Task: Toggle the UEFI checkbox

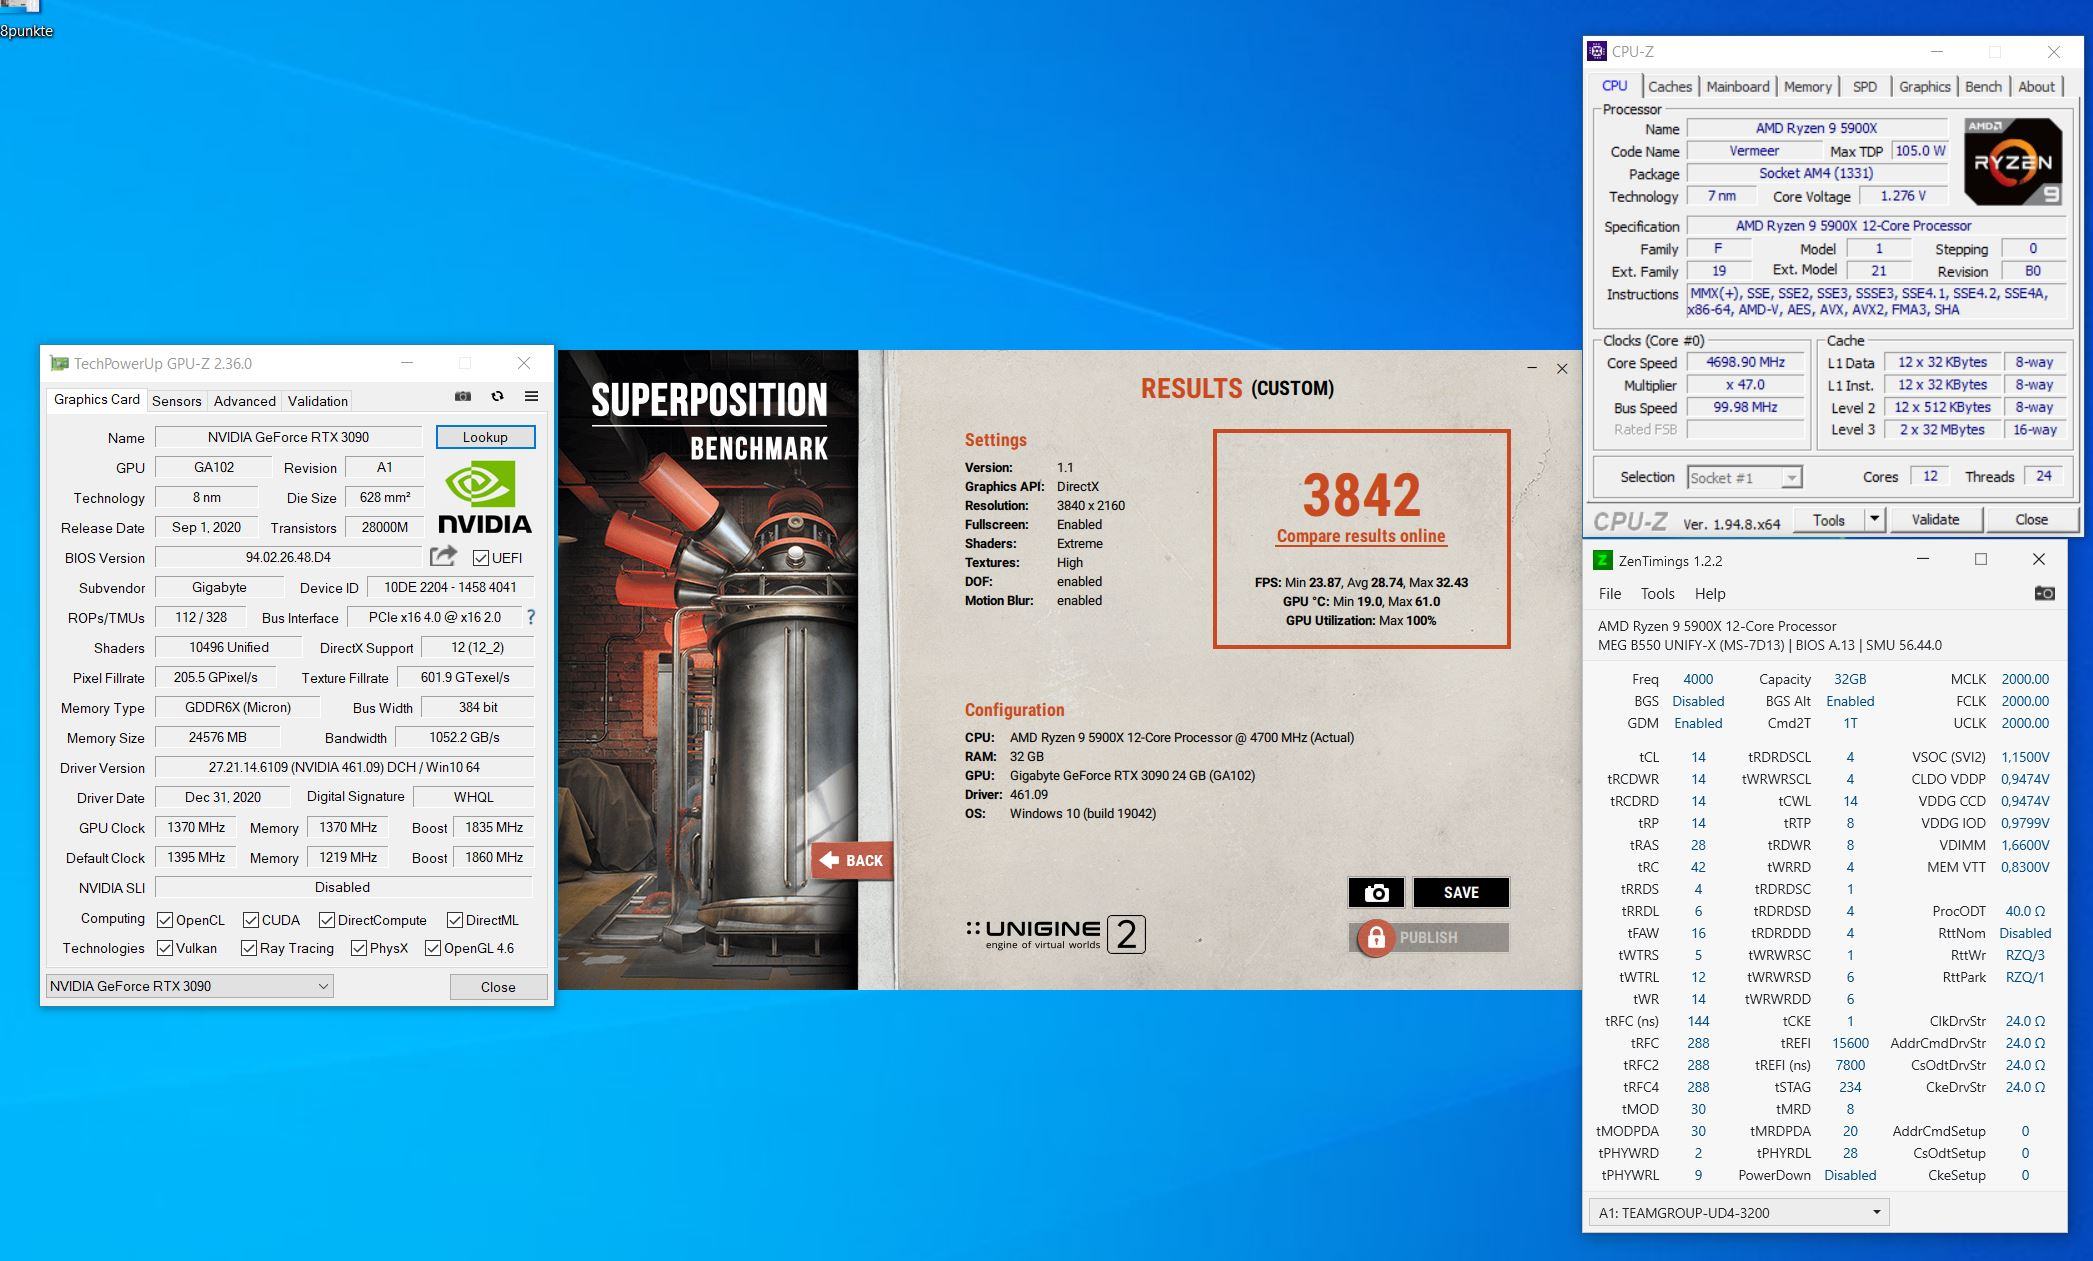Action: tap(481, 558)
